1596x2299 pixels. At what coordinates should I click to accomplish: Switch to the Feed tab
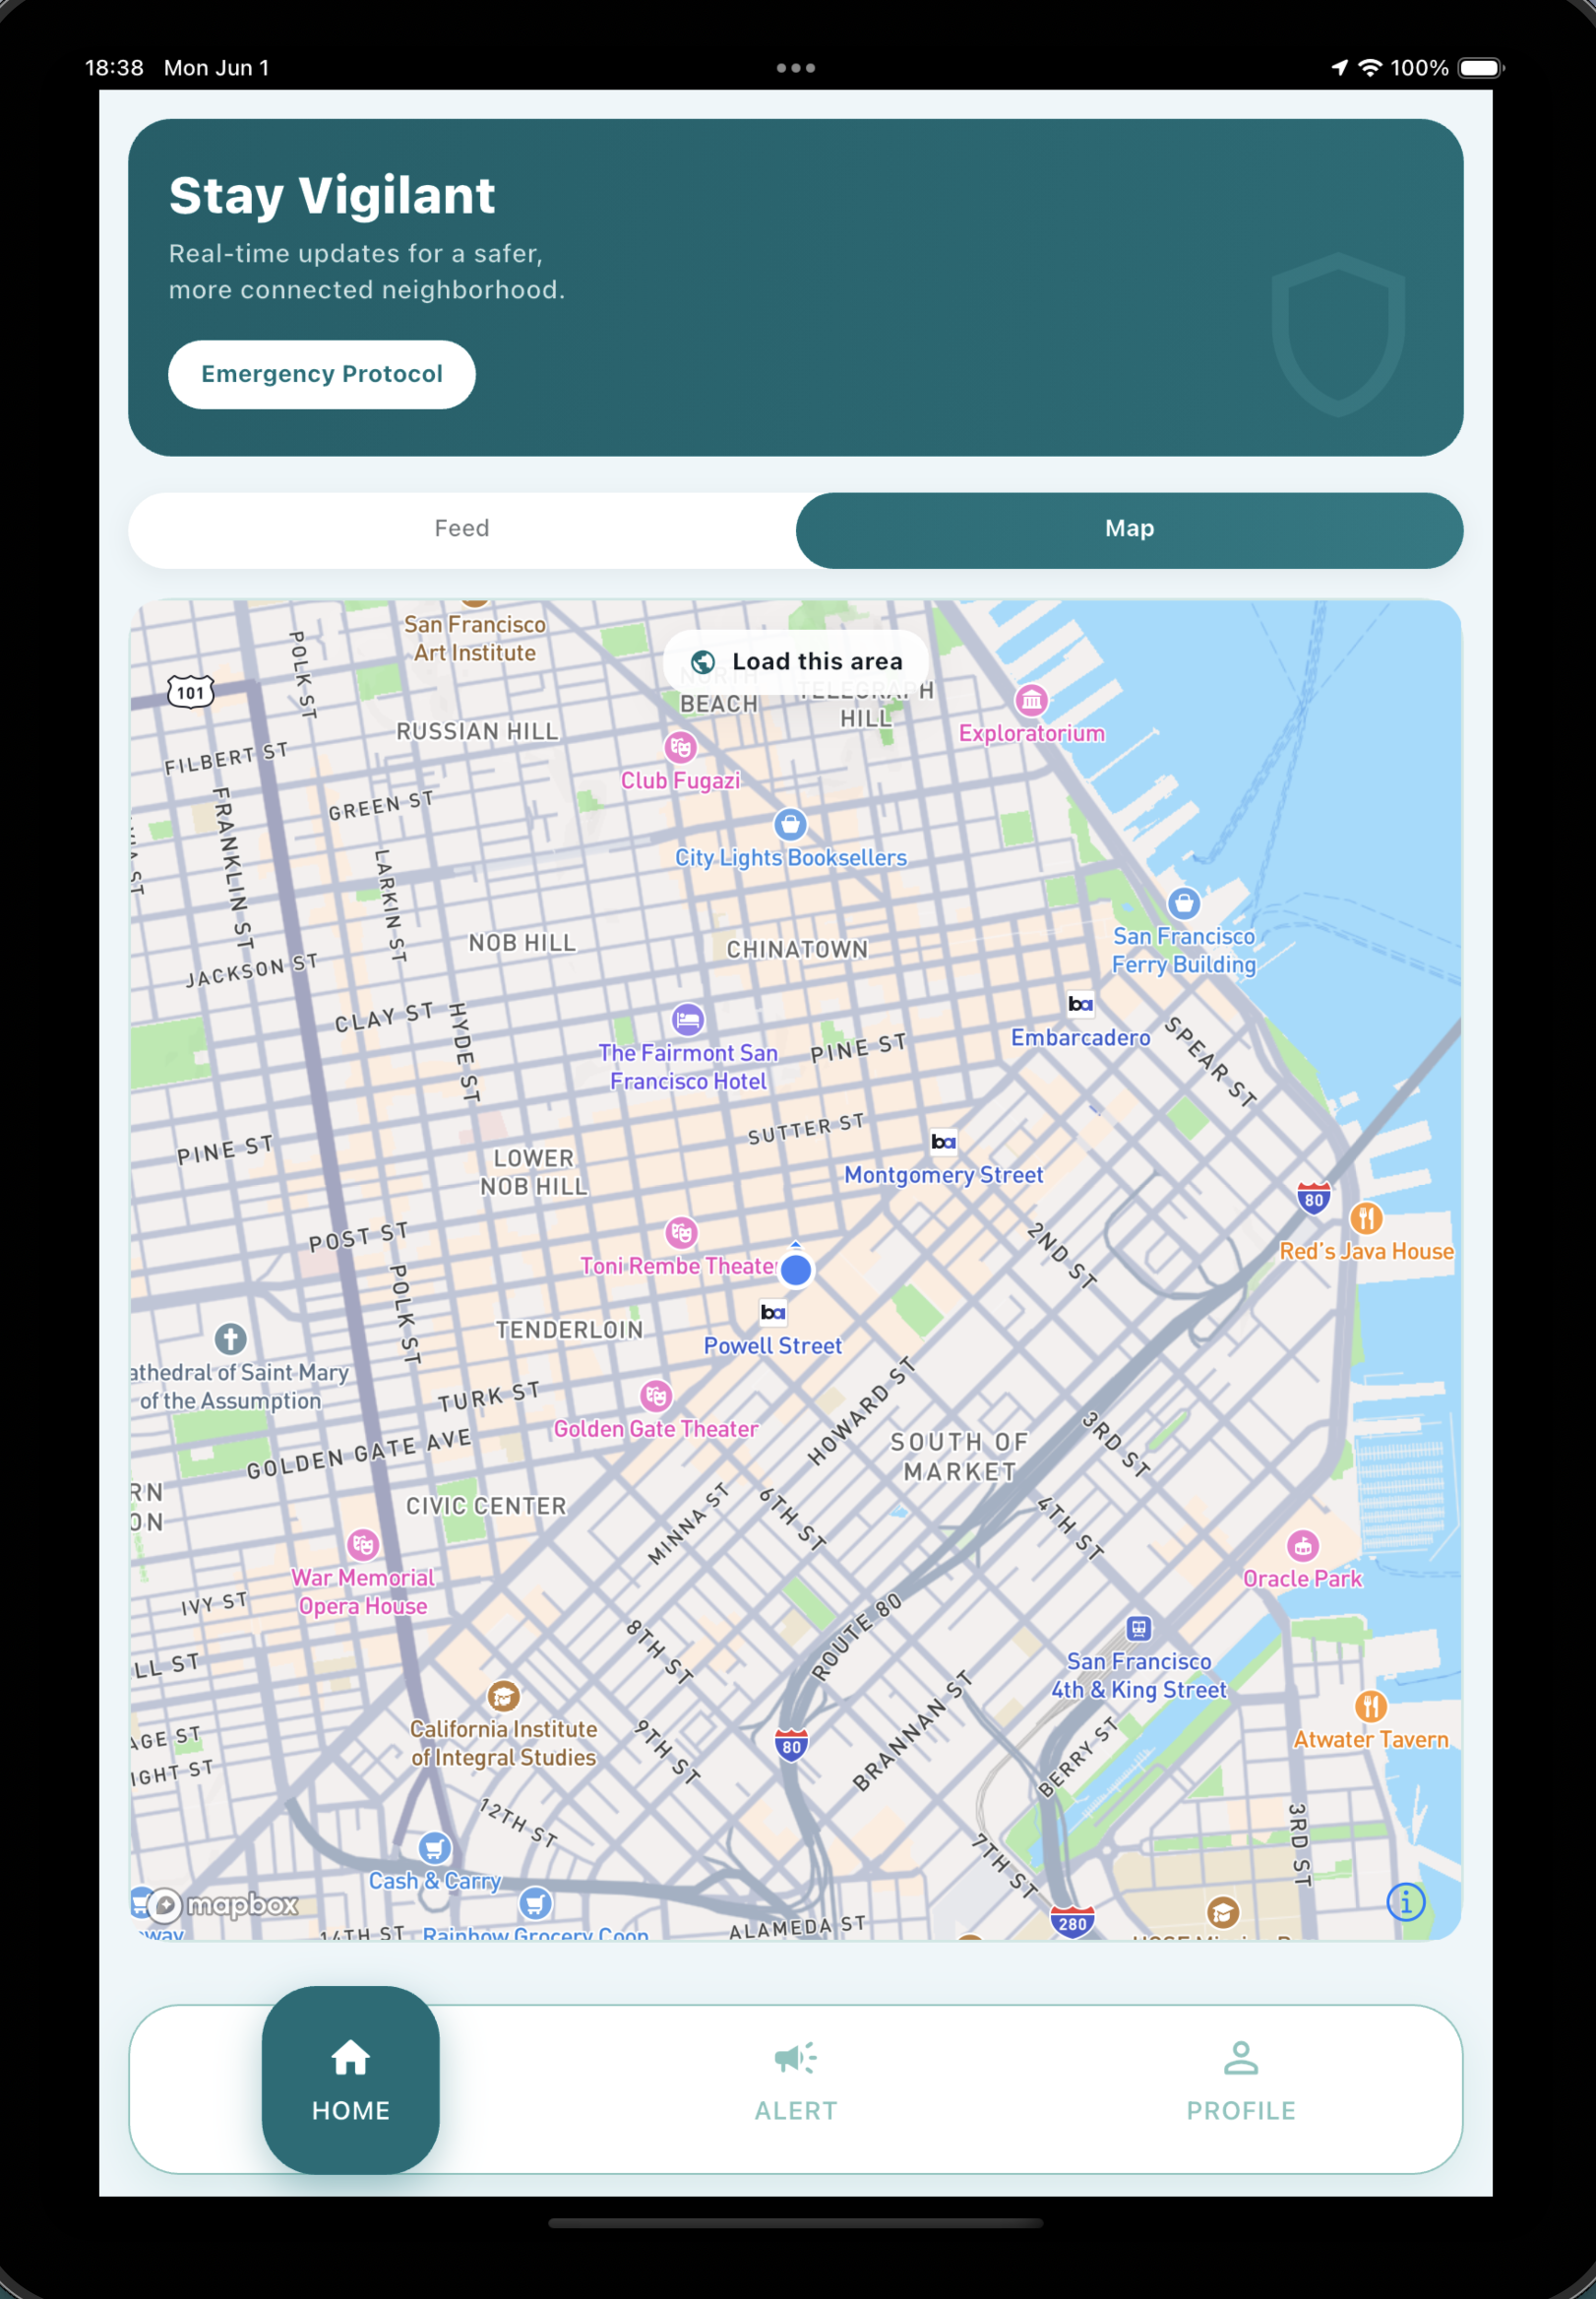click(x=462, y=529)
